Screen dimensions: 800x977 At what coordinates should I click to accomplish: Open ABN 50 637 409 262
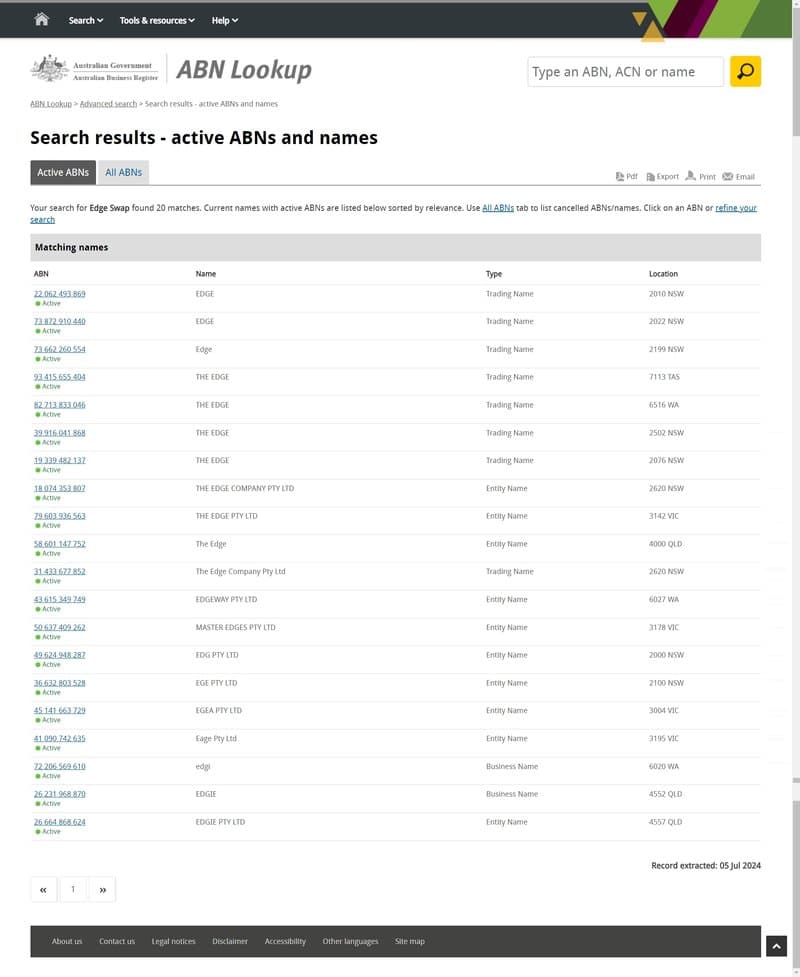[x=60, y=627]
